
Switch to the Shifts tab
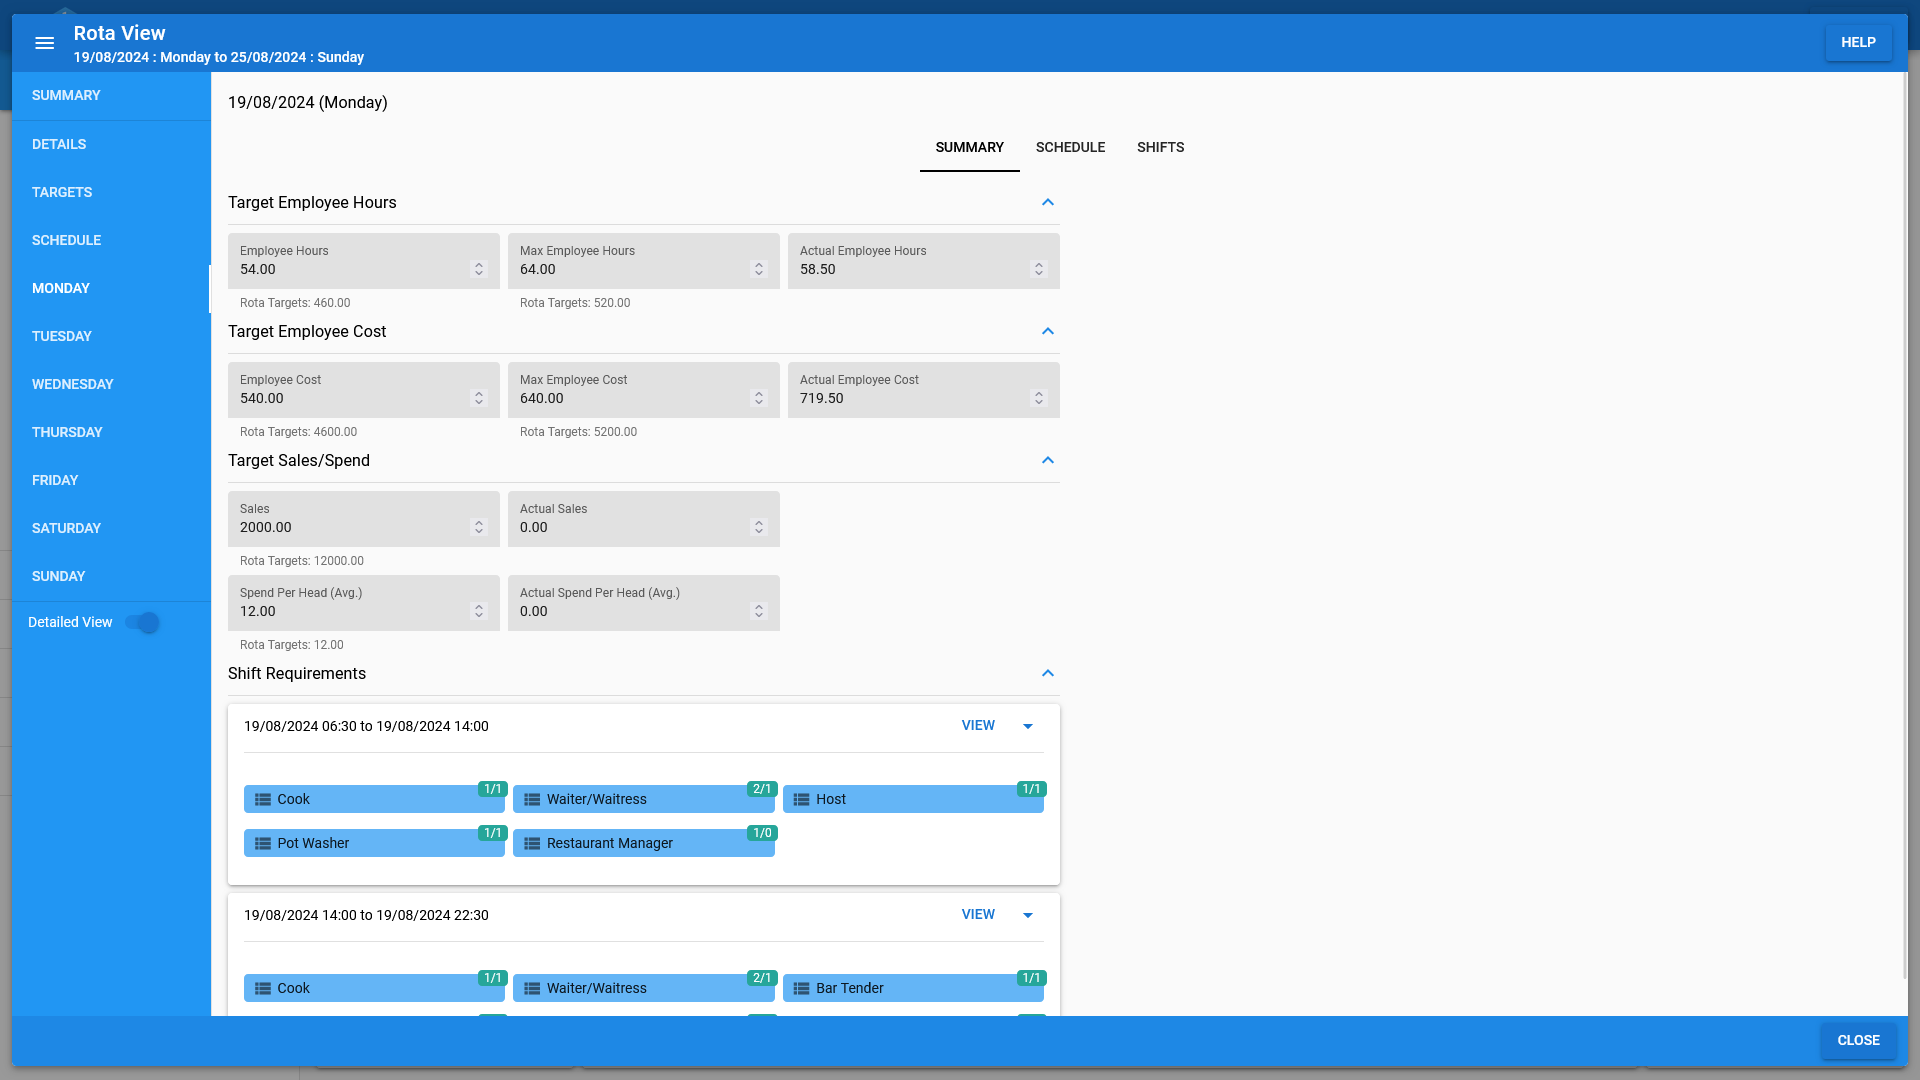tap(1160, 147)
